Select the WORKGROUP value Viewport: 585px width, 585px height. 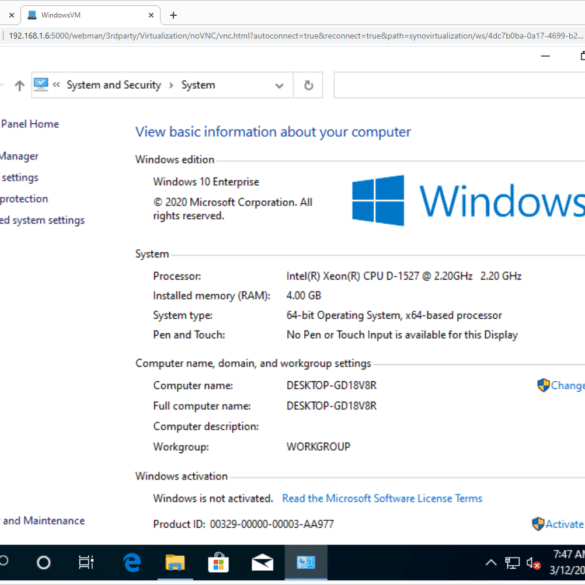(x=318, y=447)
